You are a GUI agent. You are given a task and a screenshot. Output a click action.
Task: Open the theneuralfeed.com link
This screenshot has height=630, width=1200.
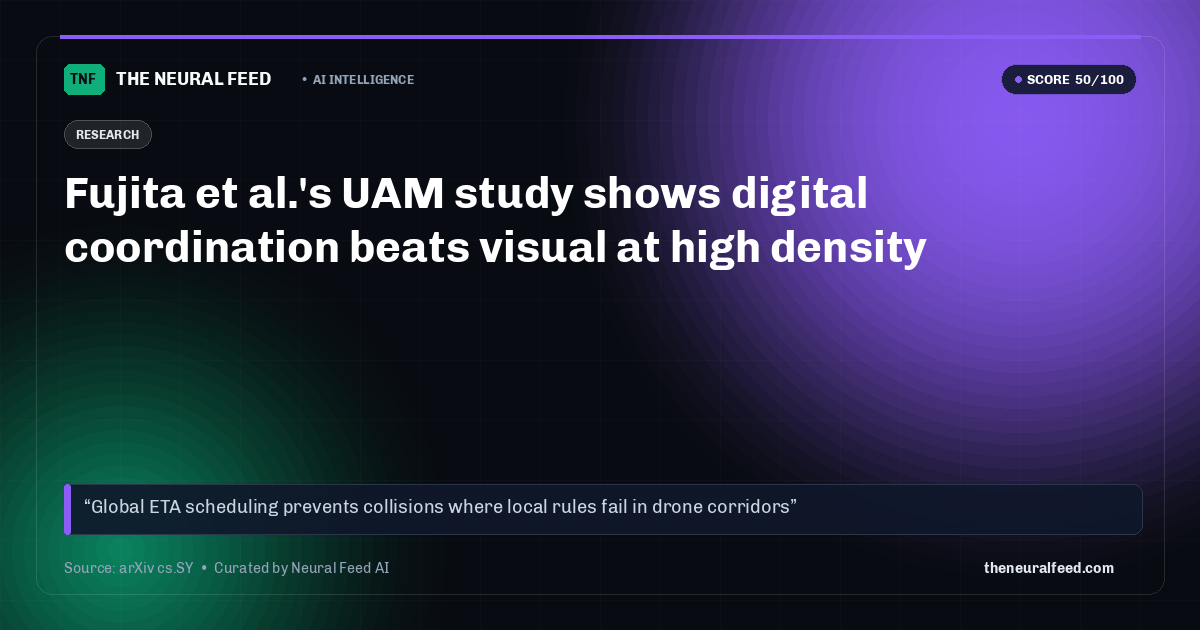1049,568
